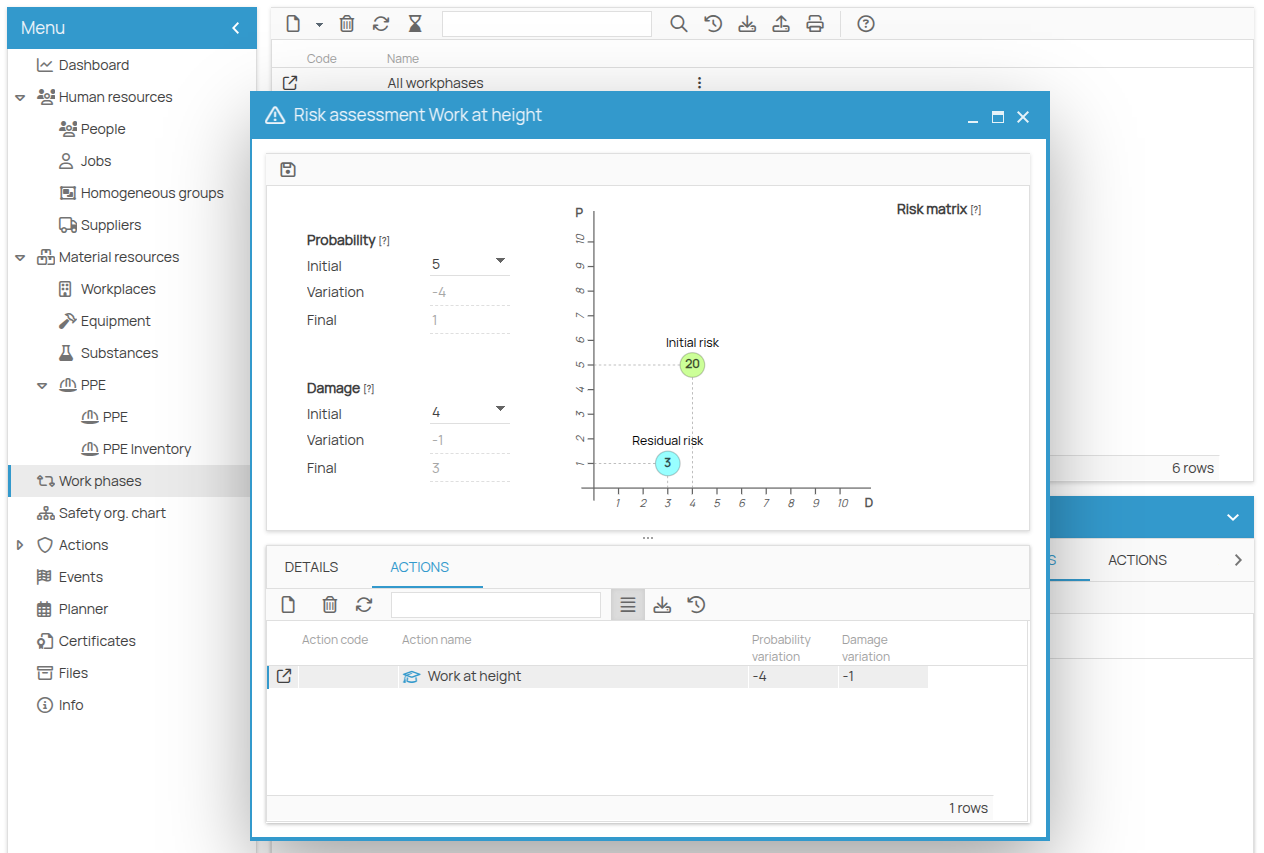1264x853 pixels.
Task: Open the help documentation
Action: pos(865,23)
